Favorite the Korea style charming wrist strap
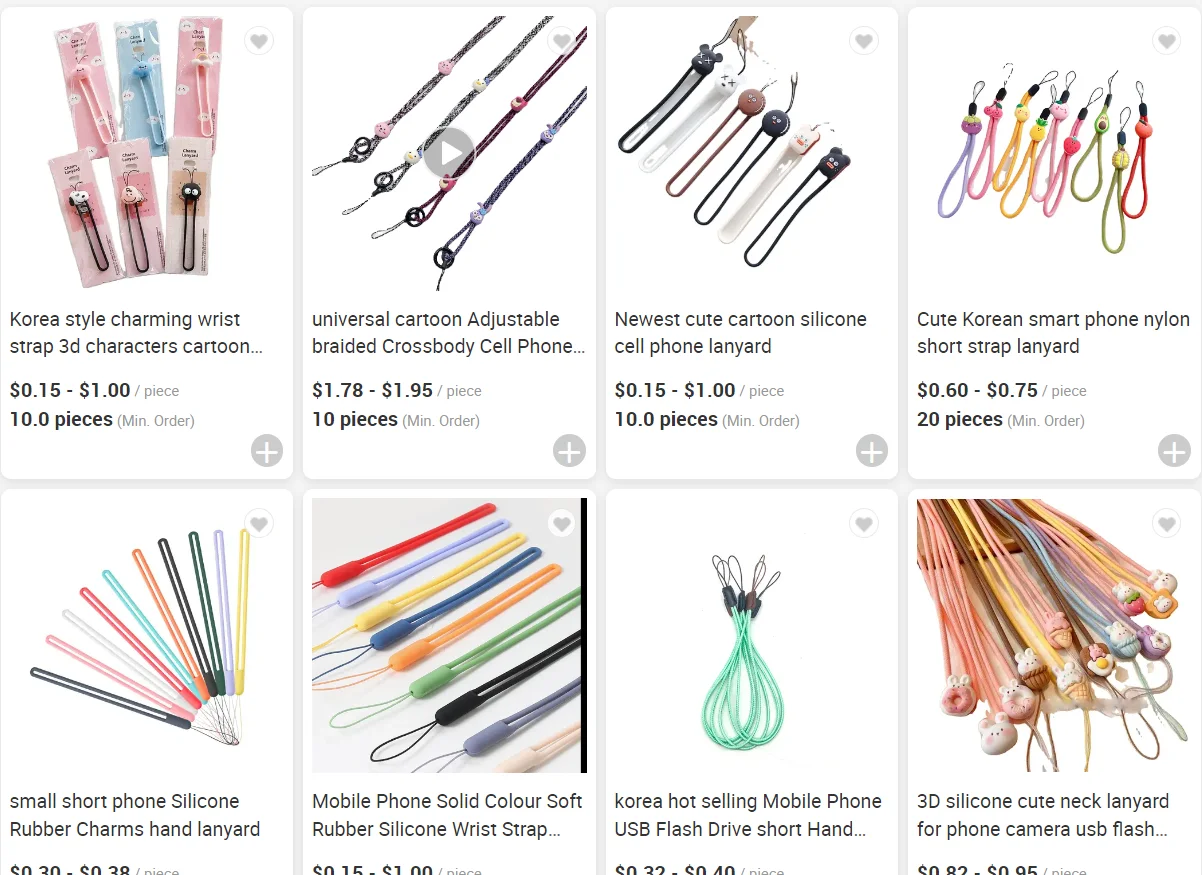The height and width of the screenshot is (875, 1202). 259,41
